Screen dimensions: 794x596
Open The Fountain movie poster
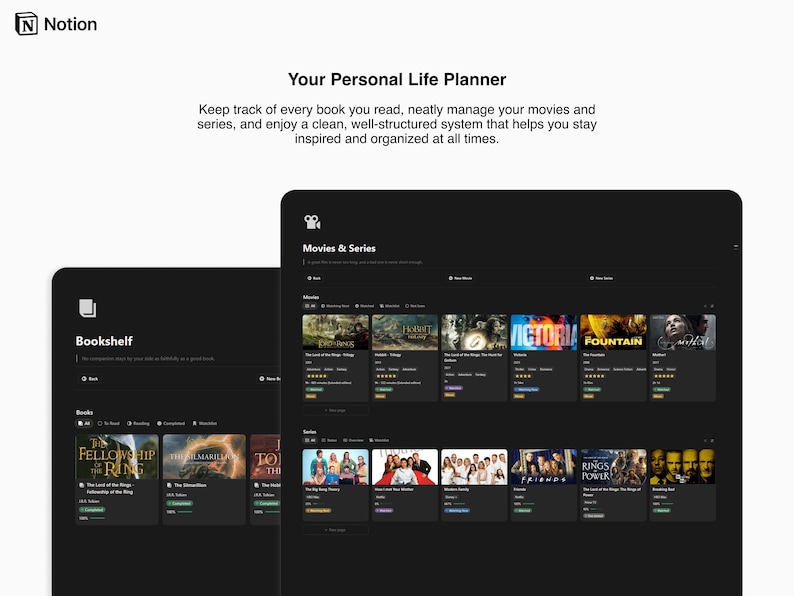(x=613, y=332)
